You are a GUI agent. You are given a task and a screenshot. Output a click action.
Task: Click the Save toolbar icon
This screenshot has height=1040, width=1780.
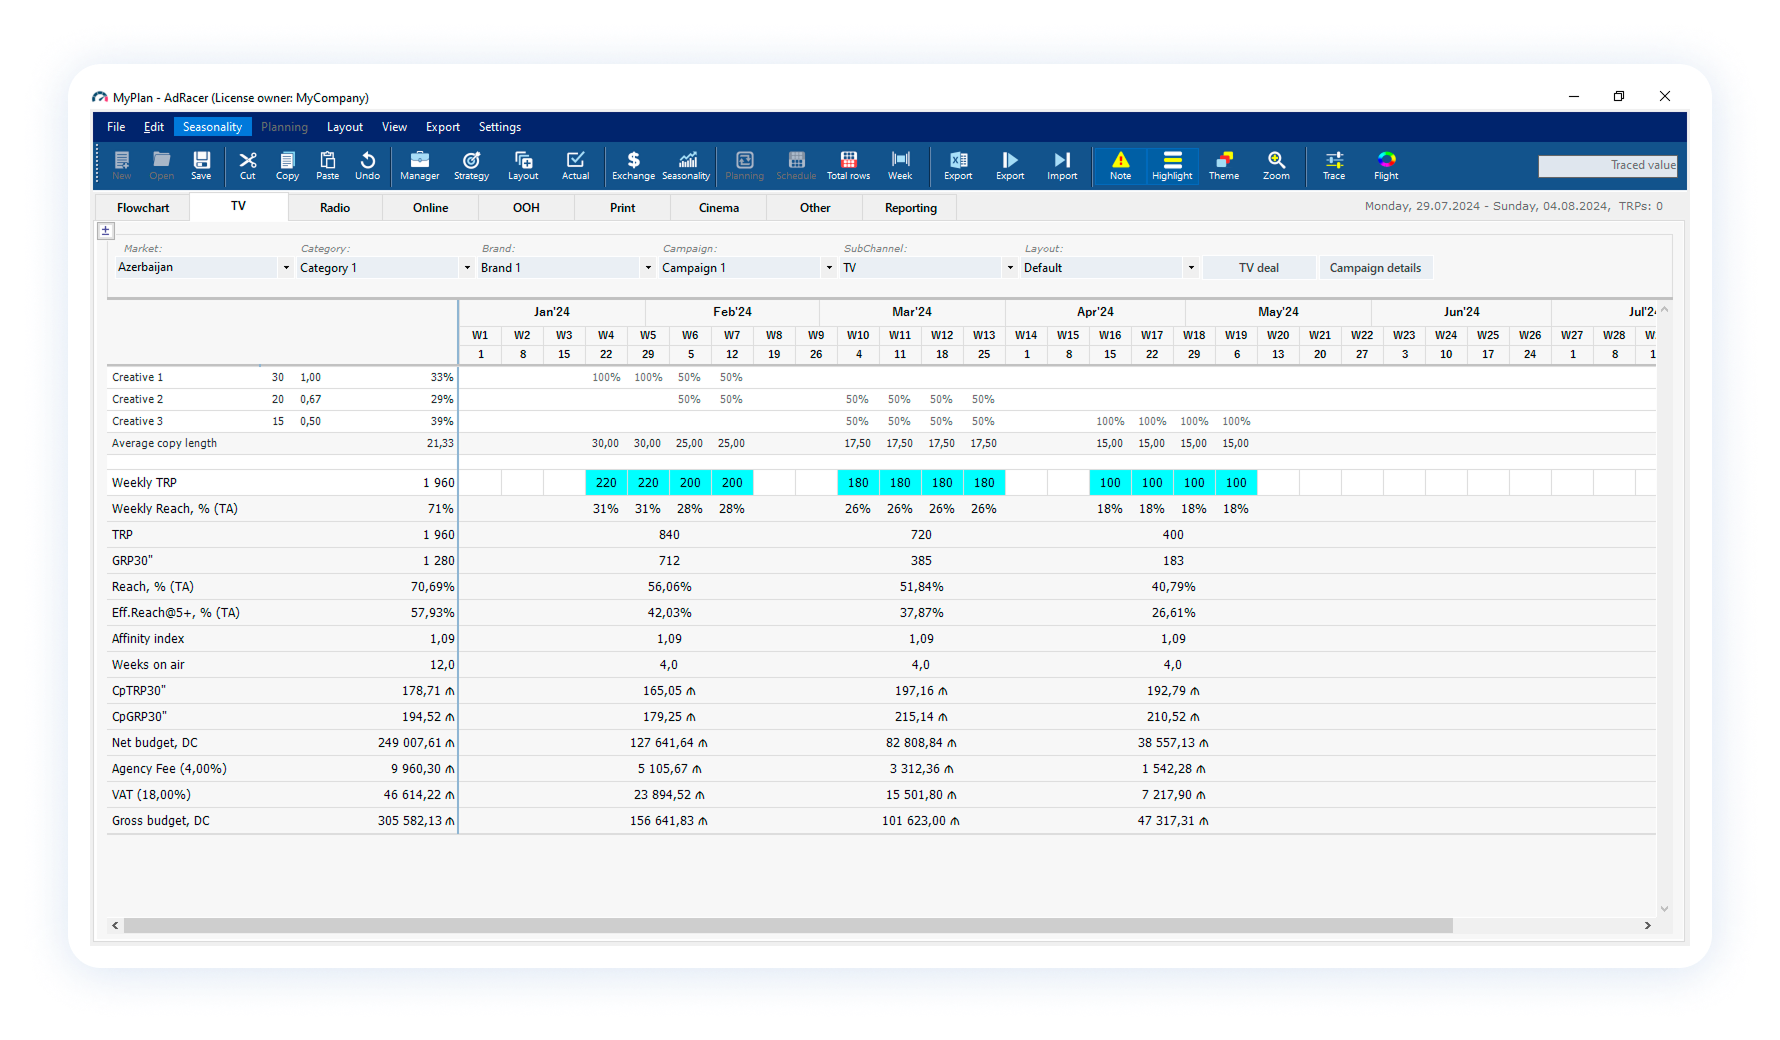(x=201, y=165)
